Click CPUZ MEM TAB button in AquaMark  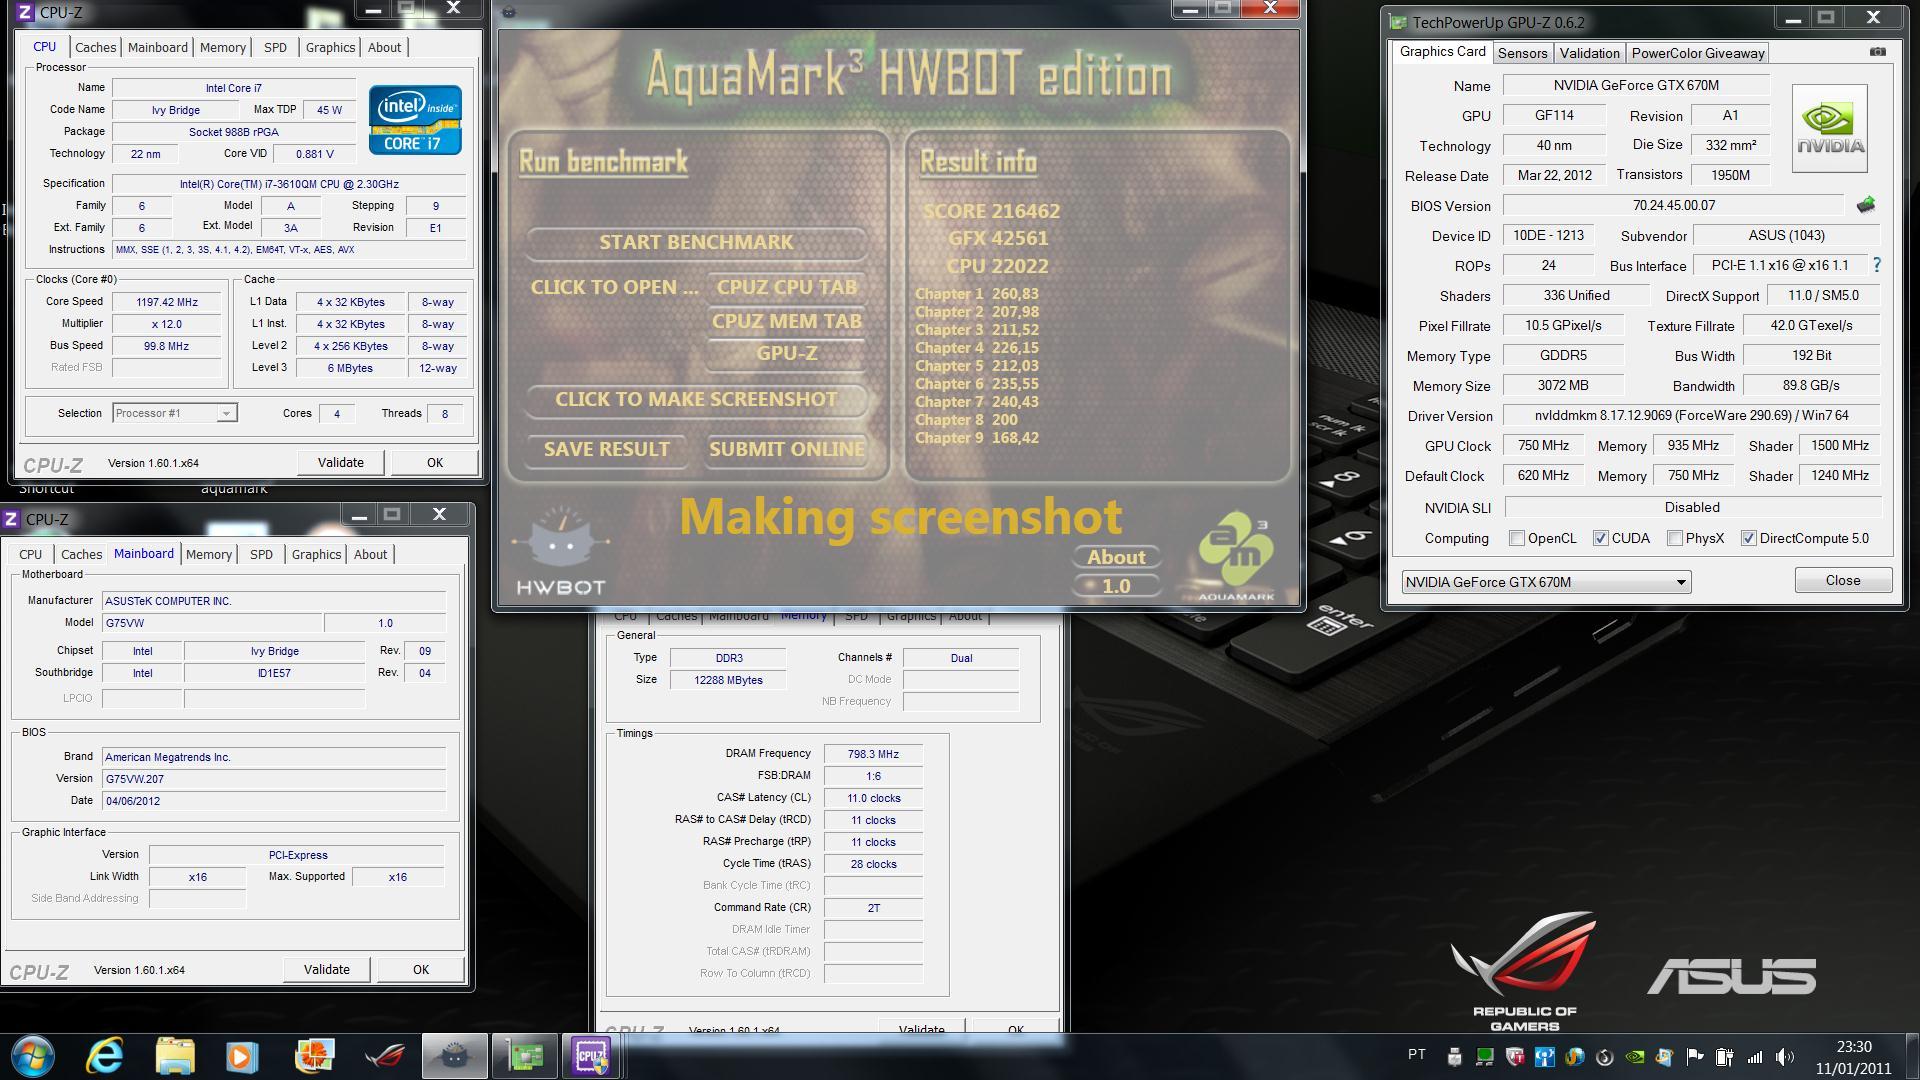pos(787,321)
